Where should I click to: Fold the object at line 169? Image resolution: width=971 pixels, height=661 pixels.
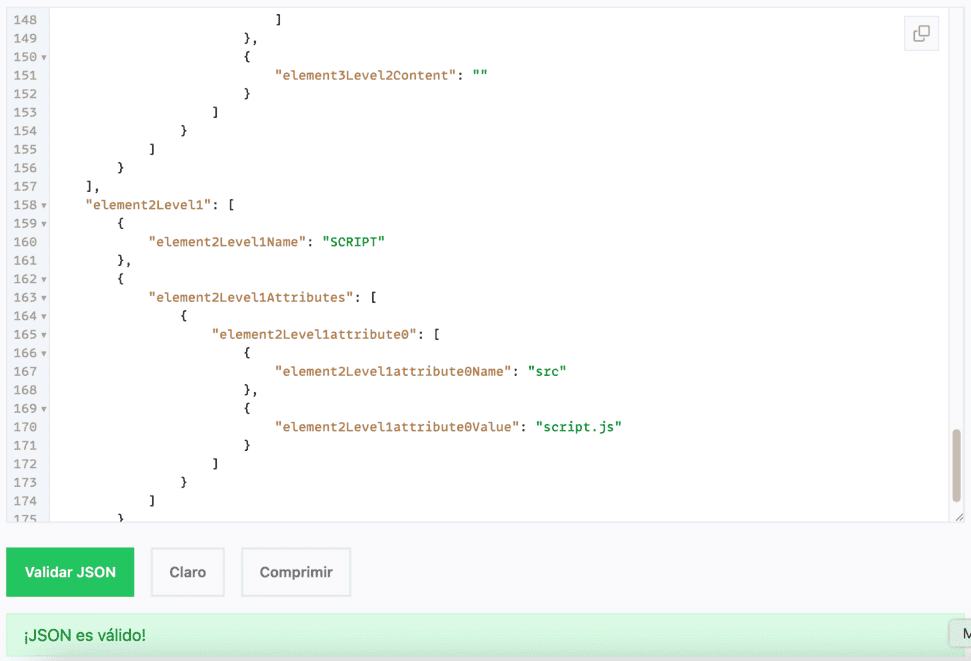(x=44, y=409)
